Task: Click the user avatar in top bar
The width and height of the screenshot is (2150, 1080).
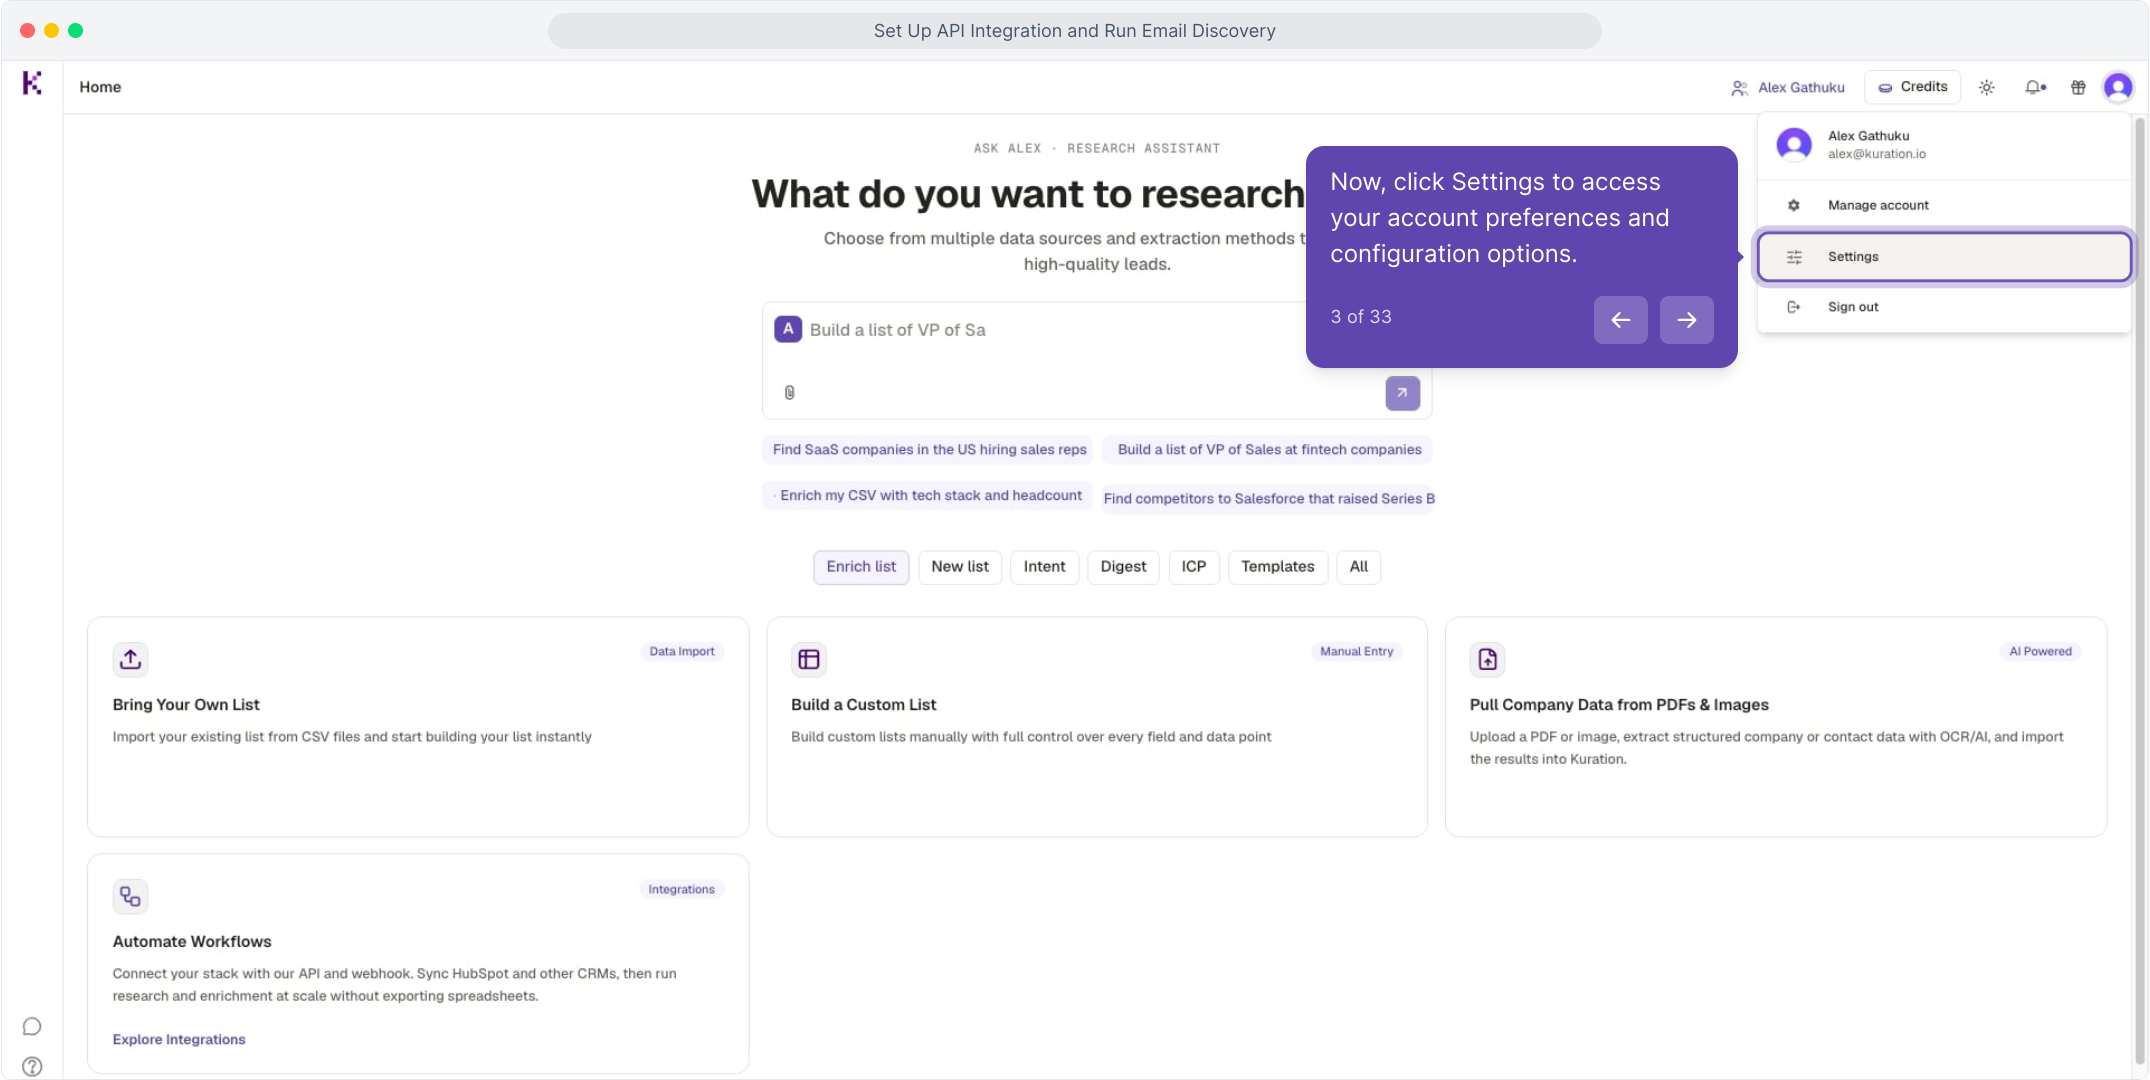Action: coord(2118,87)
